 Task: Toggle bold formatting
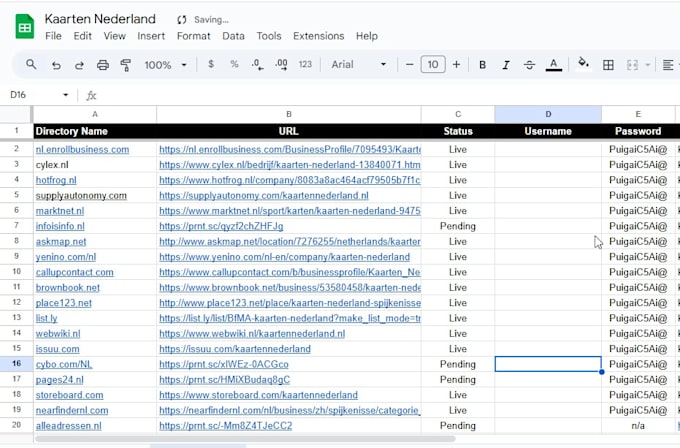[482, 65]
